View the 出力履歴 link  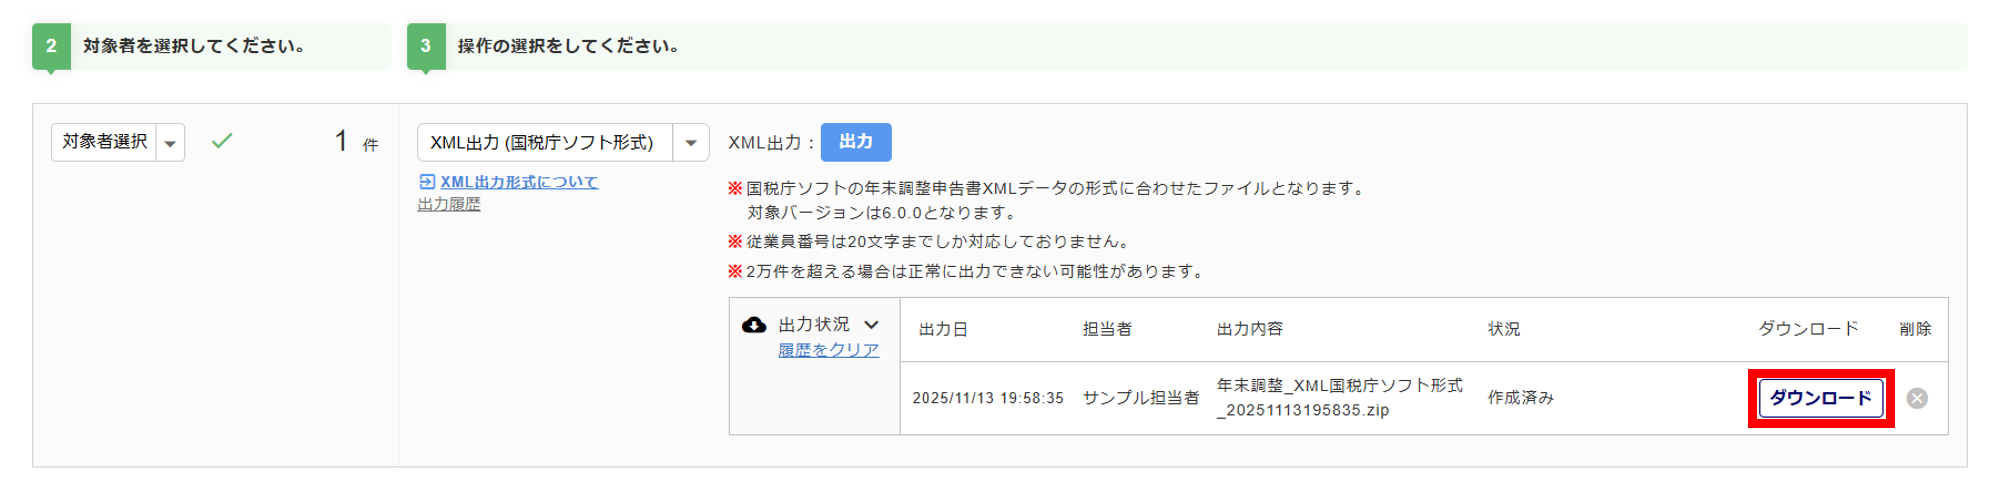pyautogui.click(x=449, y=204)
